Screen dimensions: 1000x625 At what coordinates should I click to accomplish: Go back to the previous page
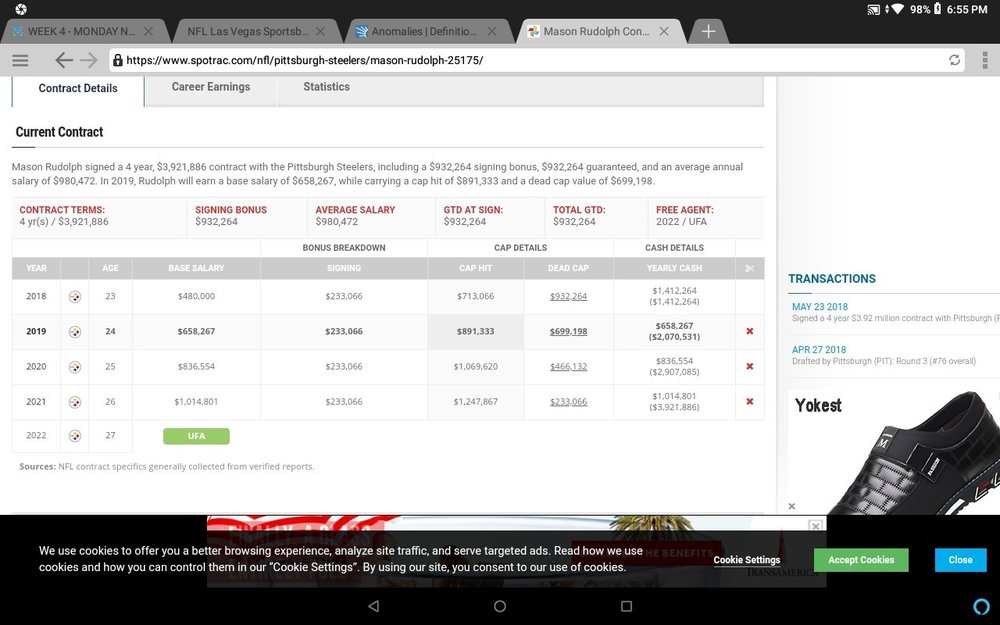coord(64,60)
